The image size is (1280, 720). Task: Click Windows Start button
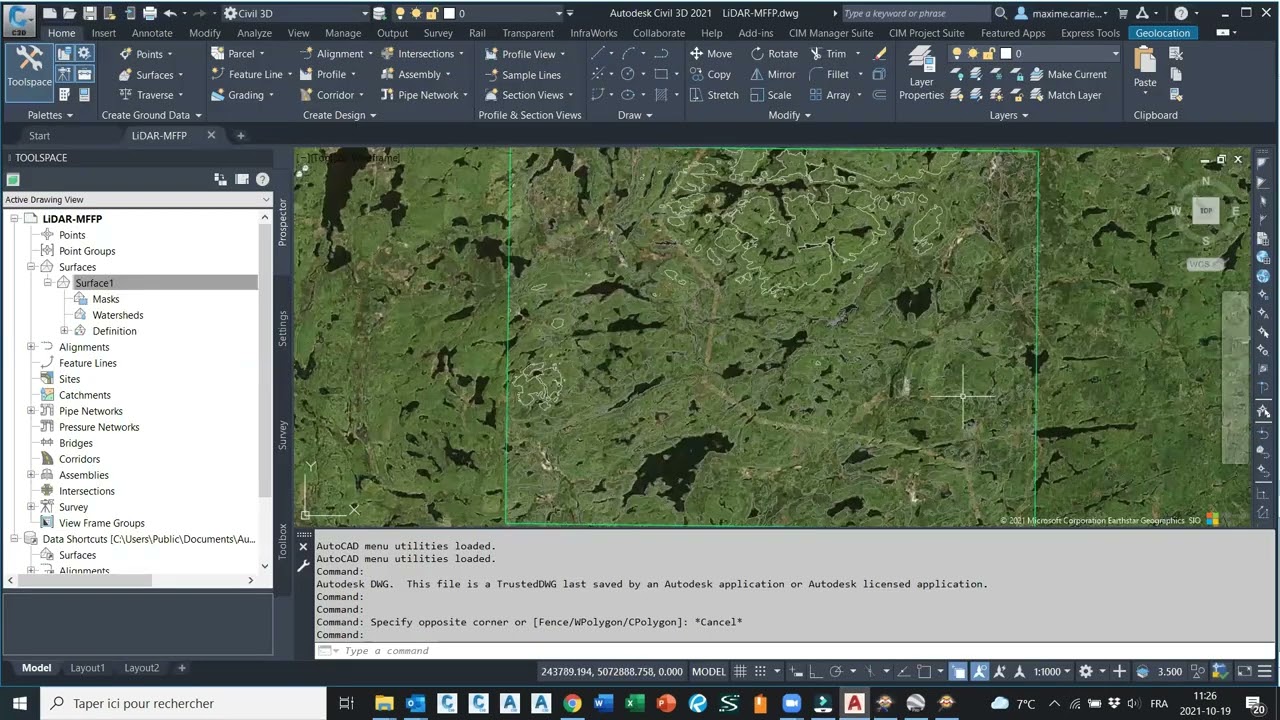19,703
